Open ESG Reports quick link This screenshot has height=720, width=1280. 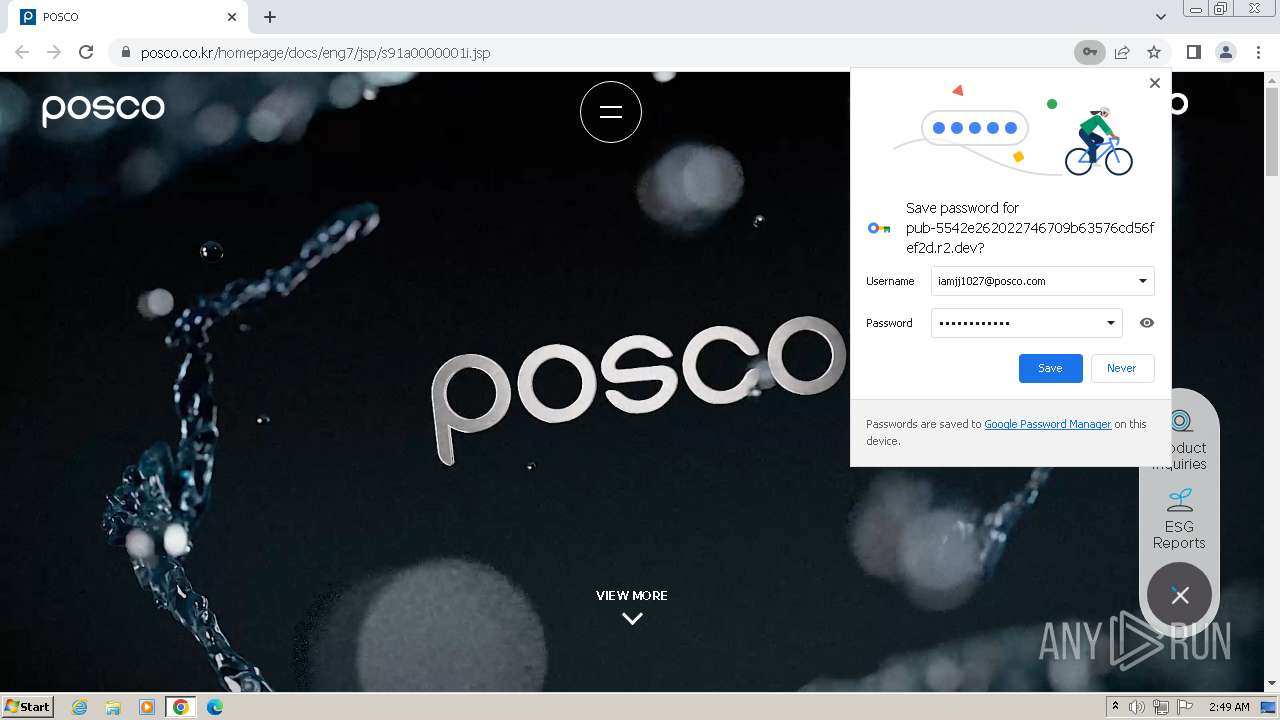[1179, 519]
